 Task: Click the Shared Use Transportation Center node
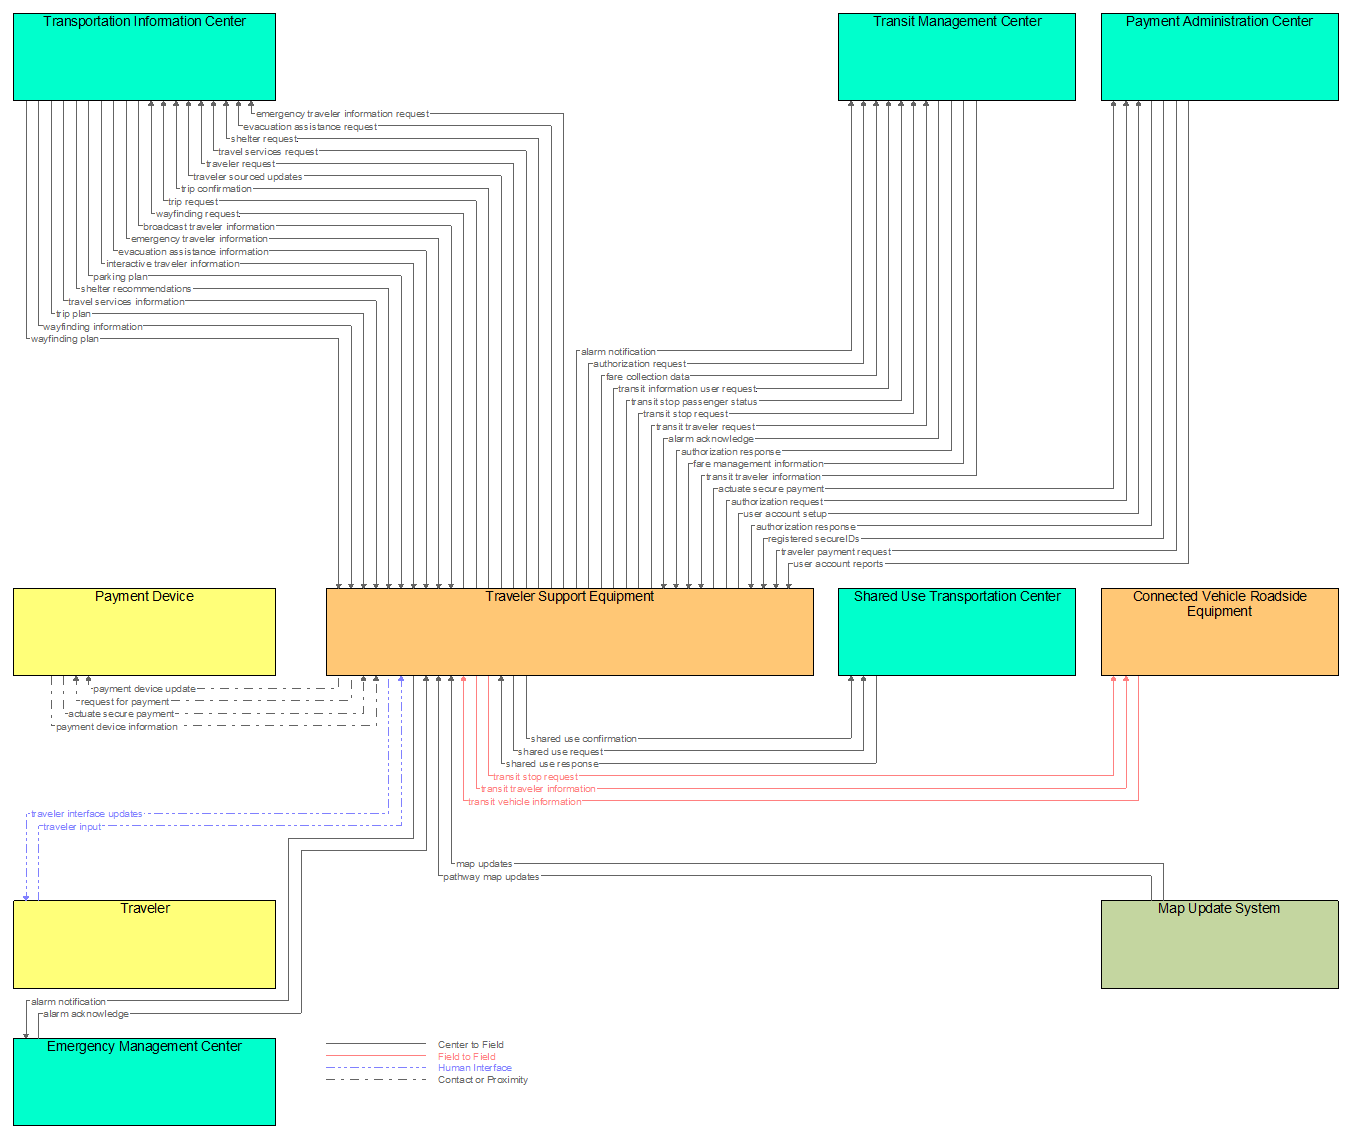coord(956,632)
